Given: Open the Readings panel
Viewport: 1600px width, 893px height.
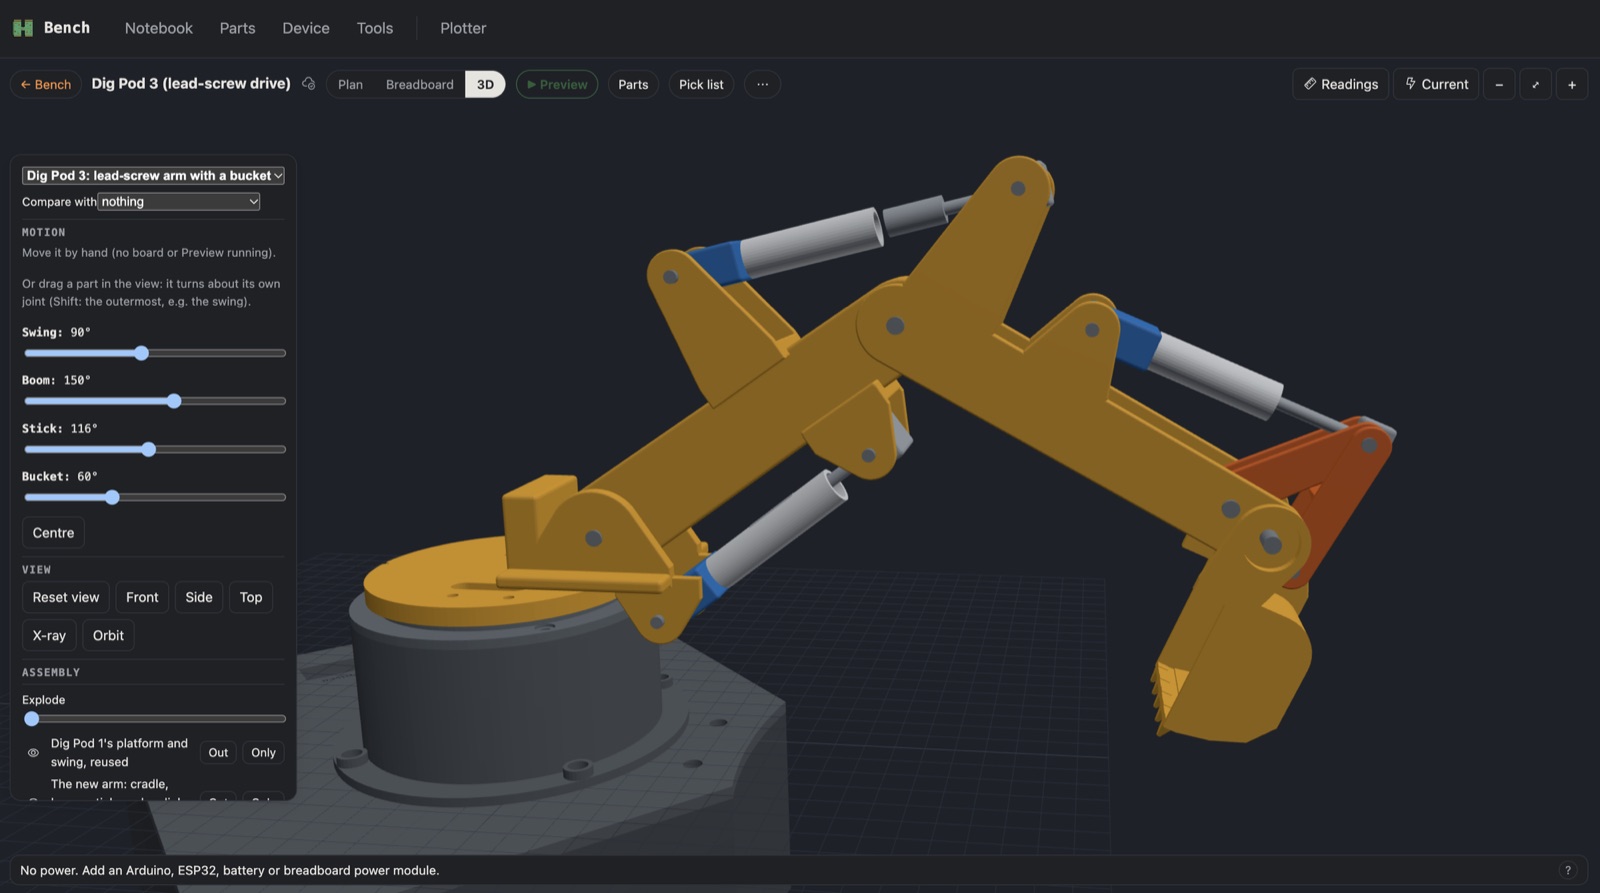Looking at the screenshot, I should (x=1340, y=84).
